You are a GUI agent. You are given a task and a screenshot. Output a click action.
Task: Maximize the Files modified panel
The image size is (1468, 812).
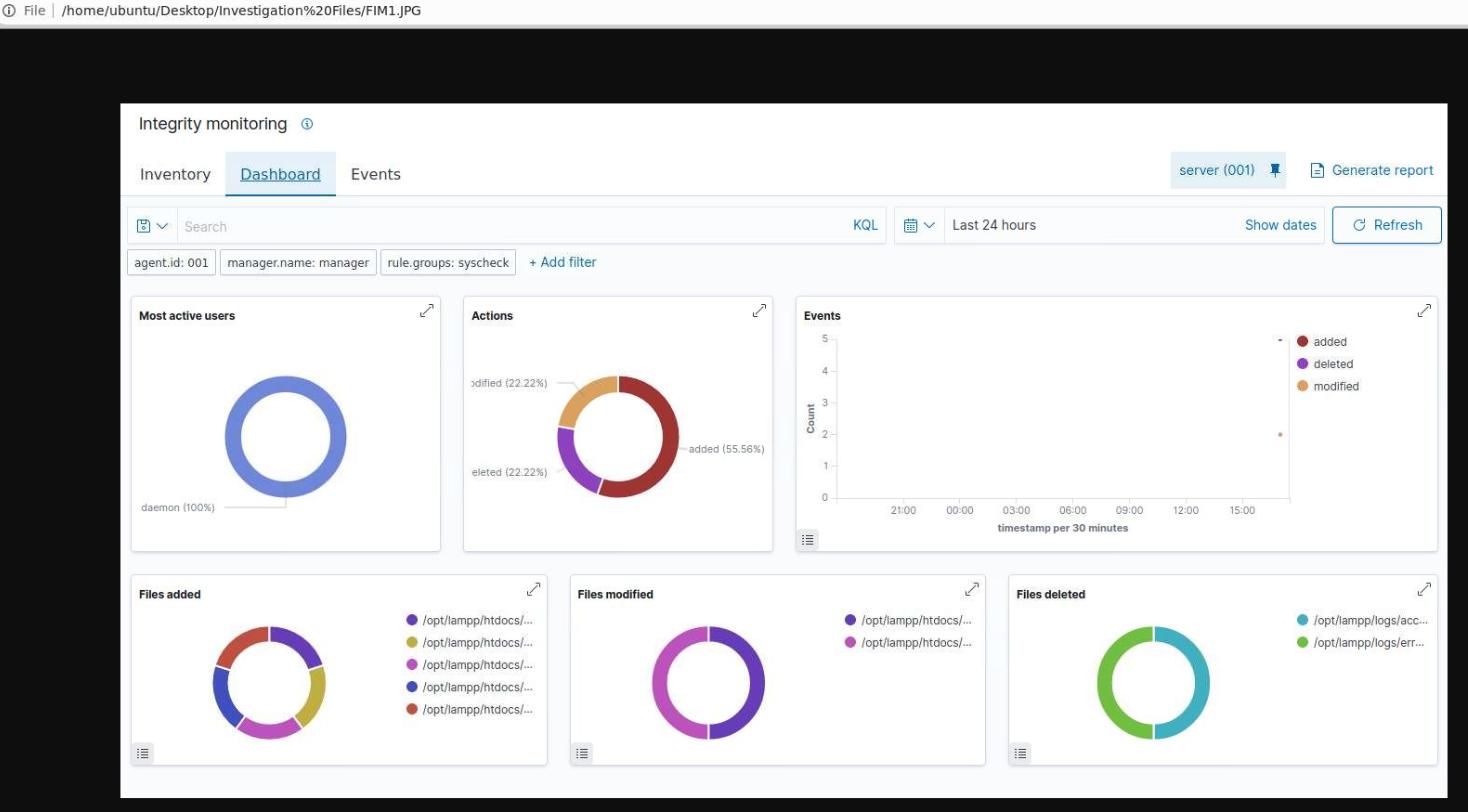pos(972,589)
